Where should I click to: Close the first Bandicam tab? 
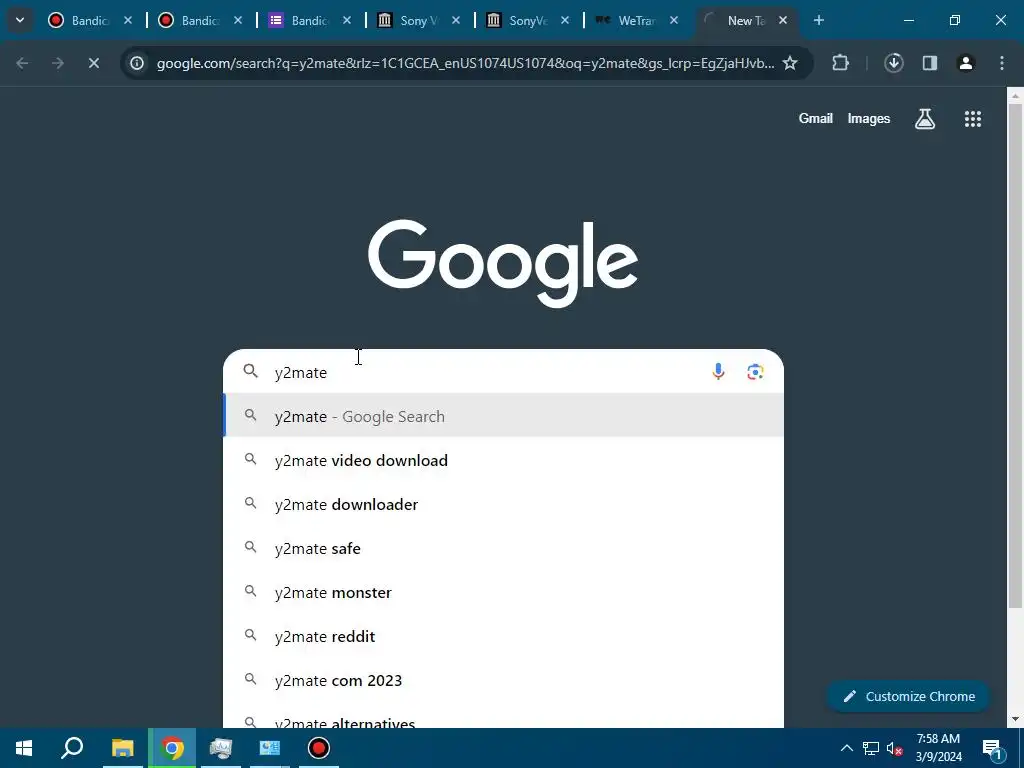tap(128, 21)
